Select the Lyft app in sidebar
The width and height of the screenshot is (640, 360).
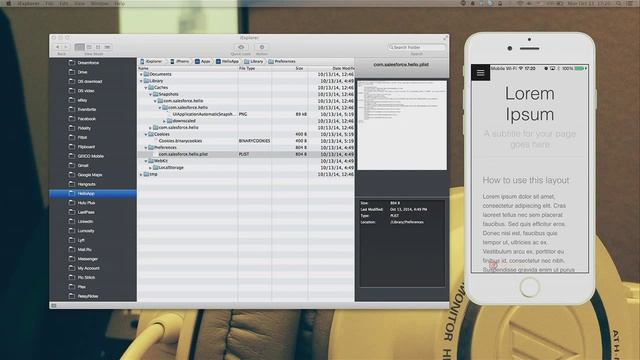pos(93,240)
